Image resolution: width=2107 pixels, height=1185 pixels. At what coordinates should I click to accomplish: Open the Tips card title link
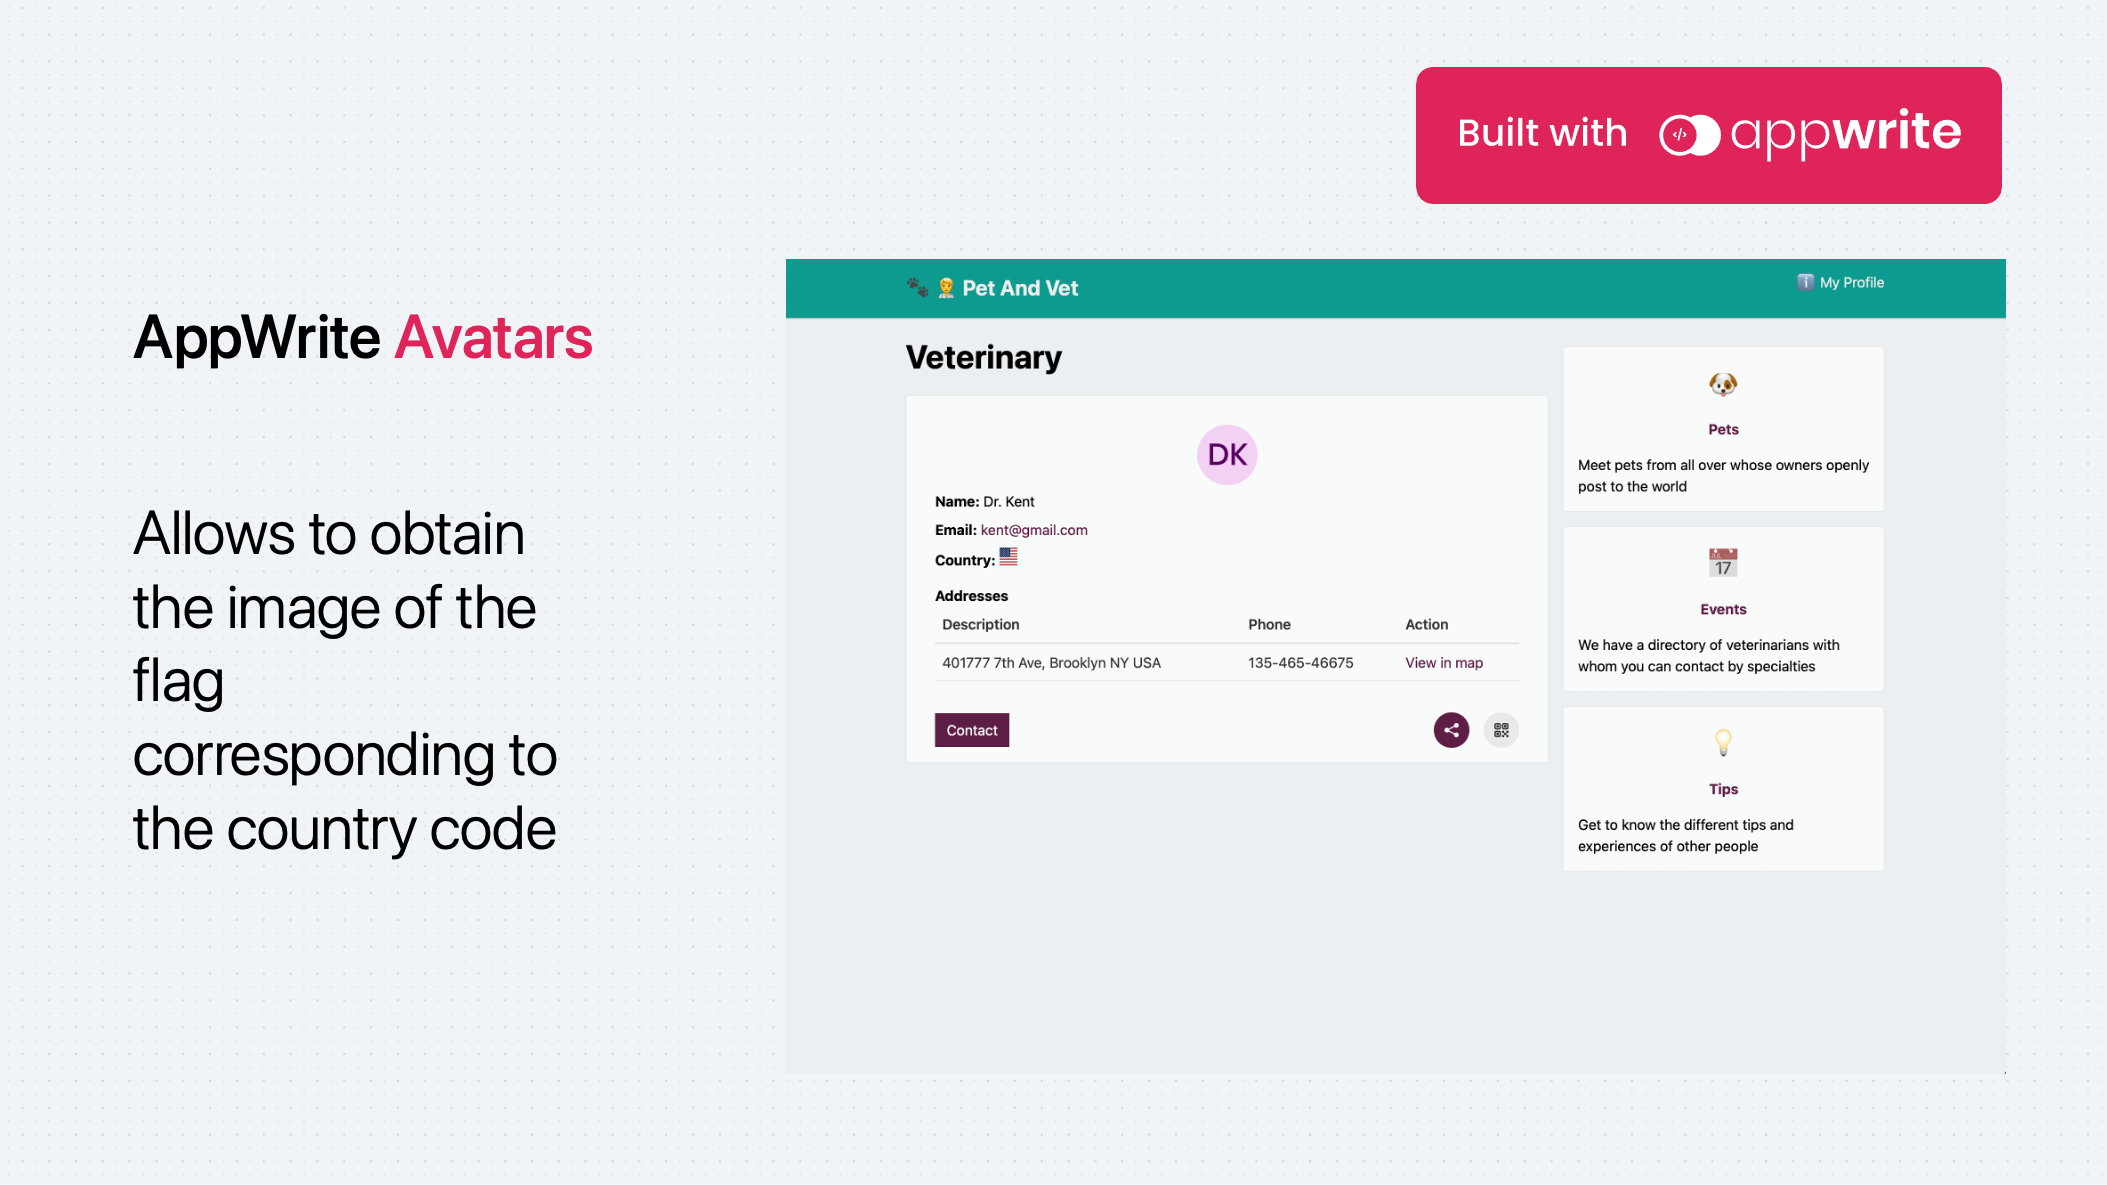[1723, 789]
